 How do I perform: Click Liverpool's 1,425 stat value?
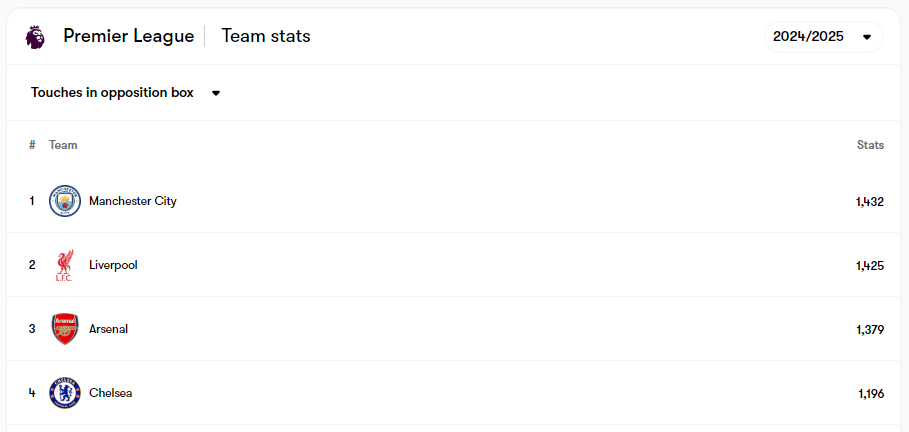tap(869, 265)
